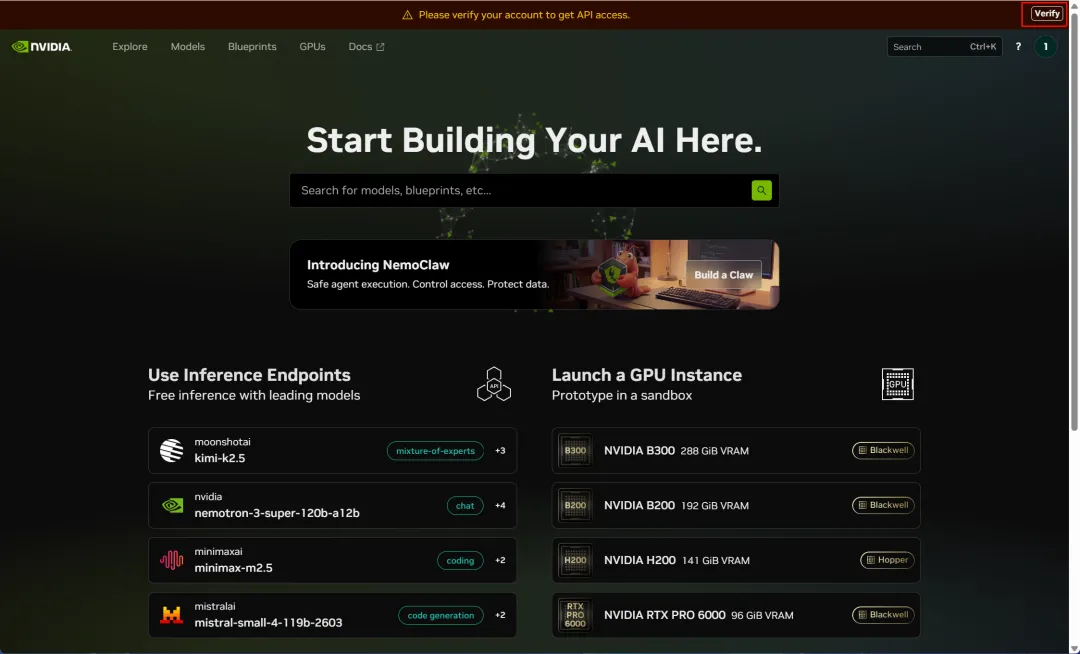Click 'Please verify your account' banner text
Viewport: 1080px width, 654px height.
pos(524,14)
